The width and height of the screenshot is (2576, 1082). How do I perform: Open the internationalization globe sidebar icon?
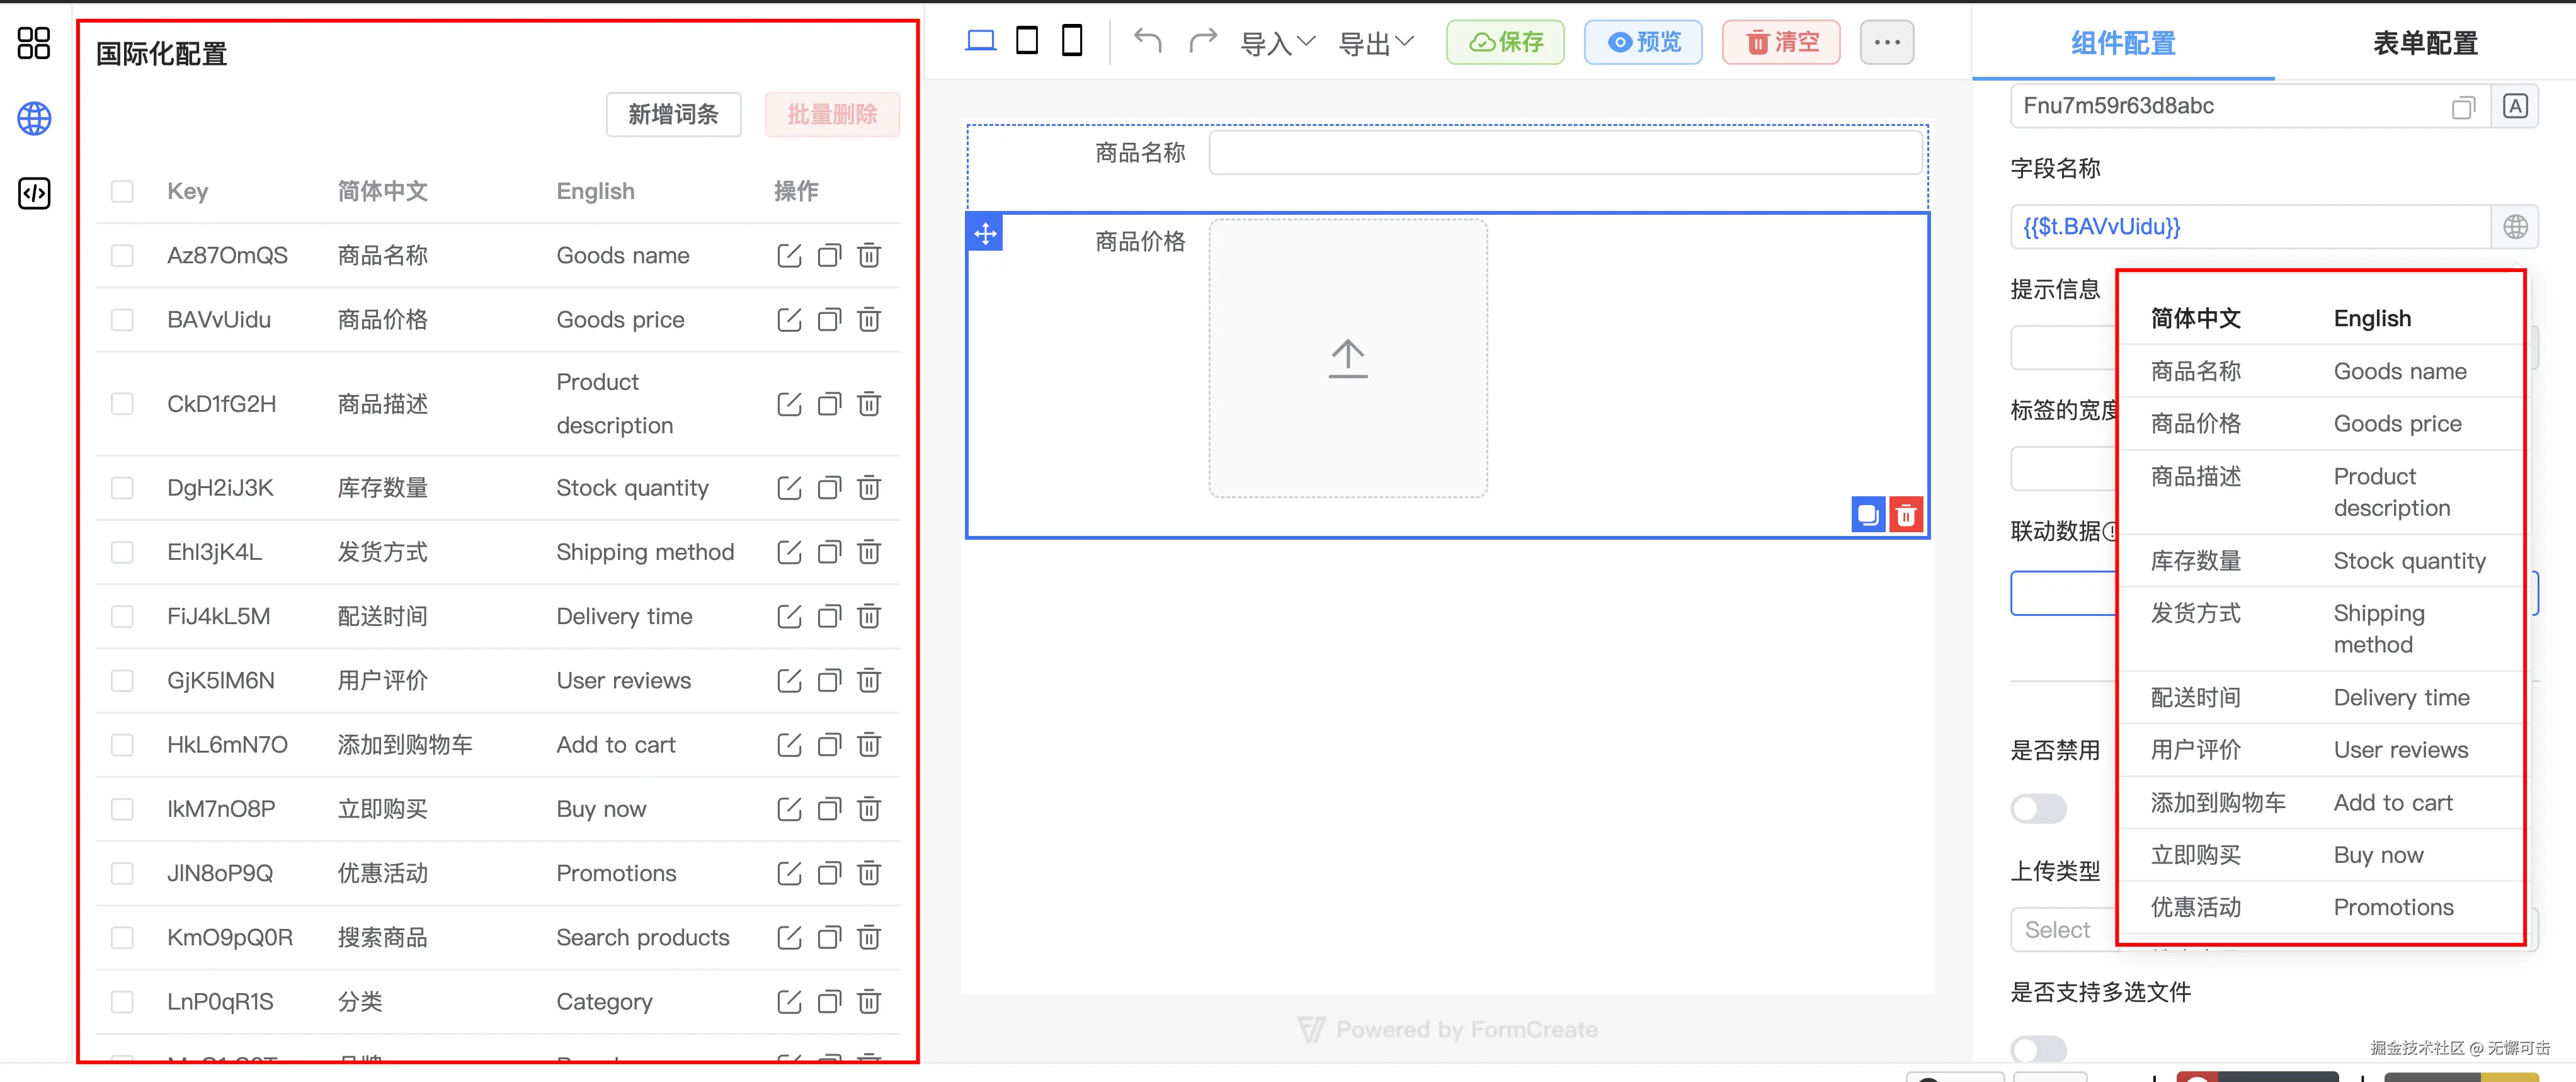coord(34,119)
